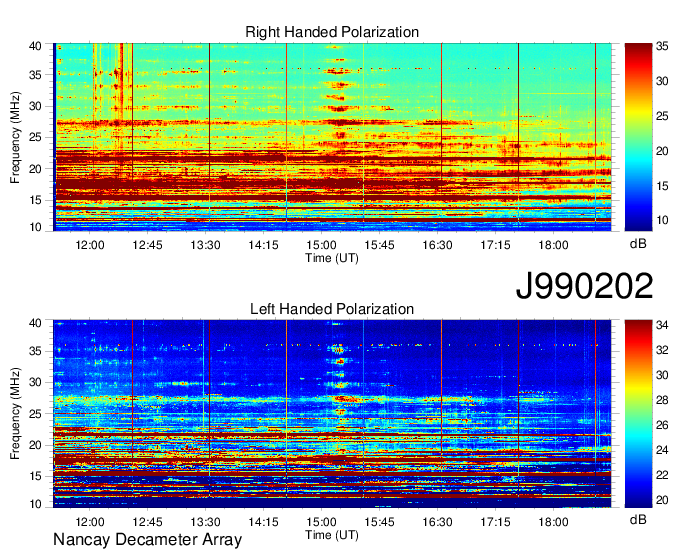Click the 17:15 tick on the Right Handed time axis
Viewport: 680px width, 552px height.
point(495,245)
